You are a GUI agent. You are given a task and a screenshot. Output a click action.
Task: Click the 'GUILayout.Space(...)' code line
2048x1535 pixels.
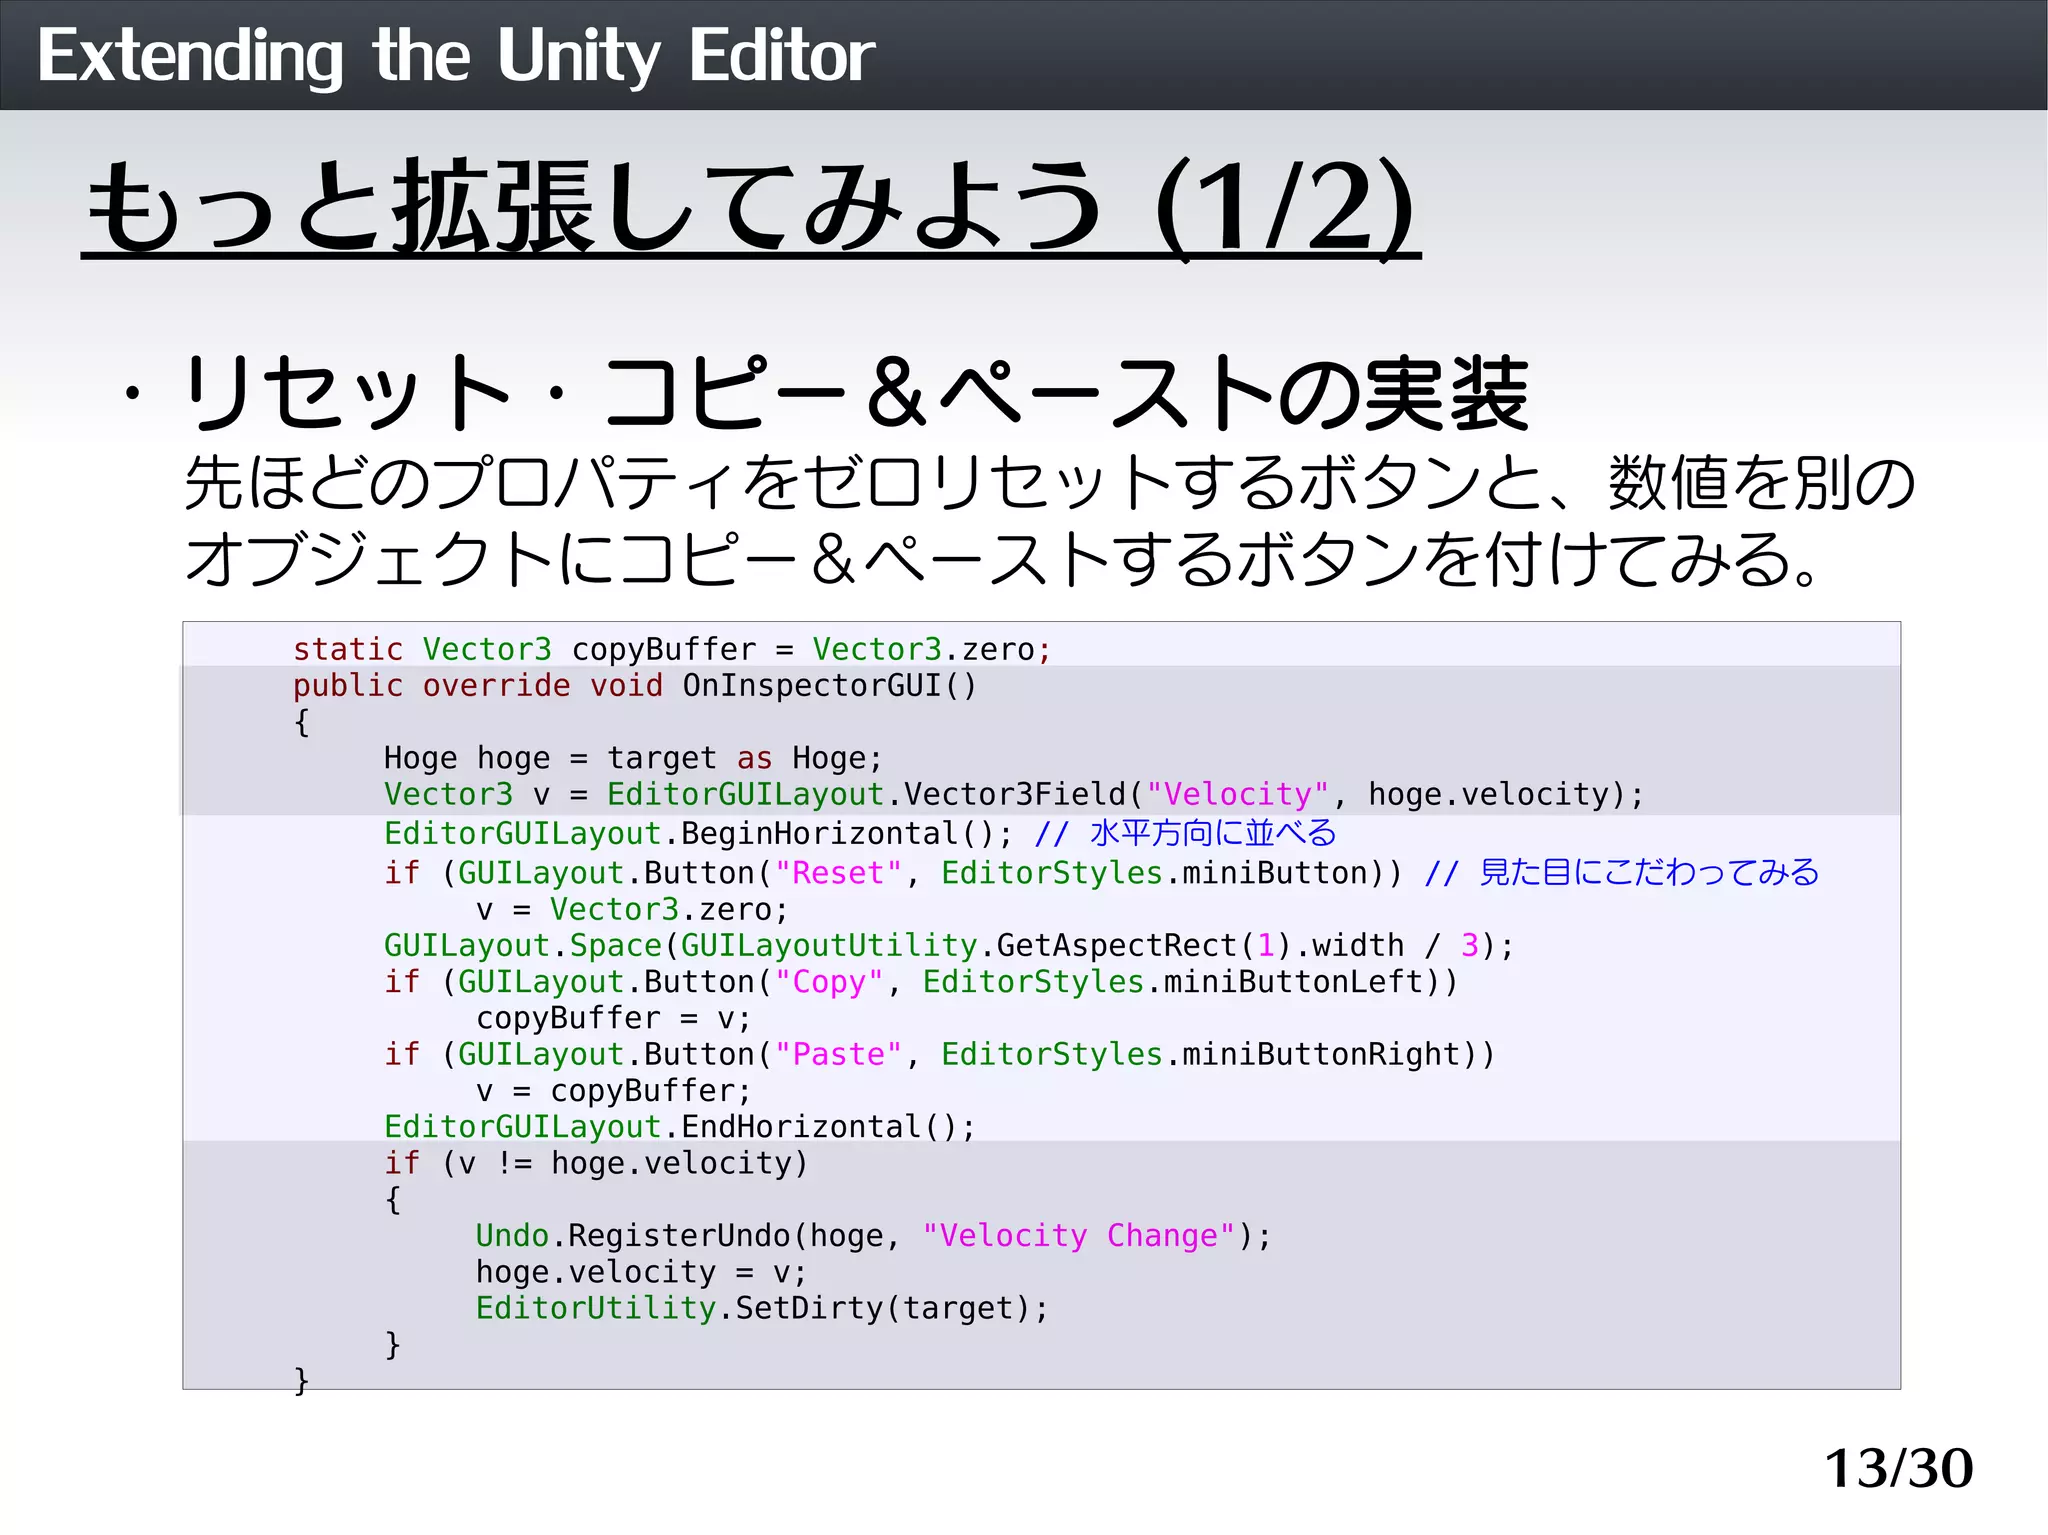(949, 946)
